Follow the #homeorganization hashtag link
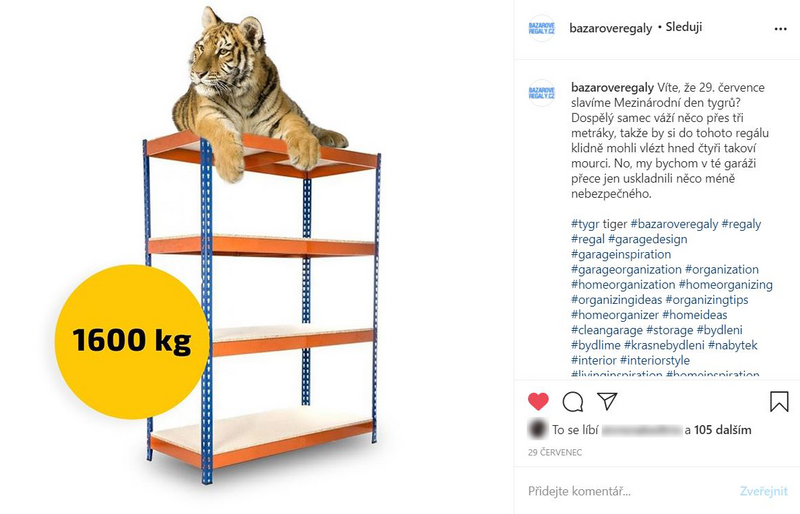This screenshot has height=514, width=800. click(x=623, y=284)
